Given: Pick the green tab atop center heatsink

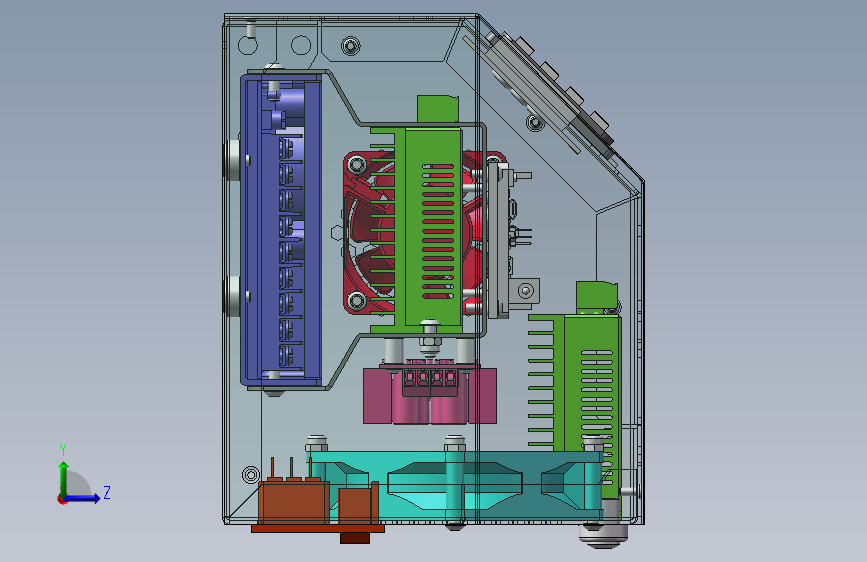Looking at the screenshot, I should [x=437, y=109].
